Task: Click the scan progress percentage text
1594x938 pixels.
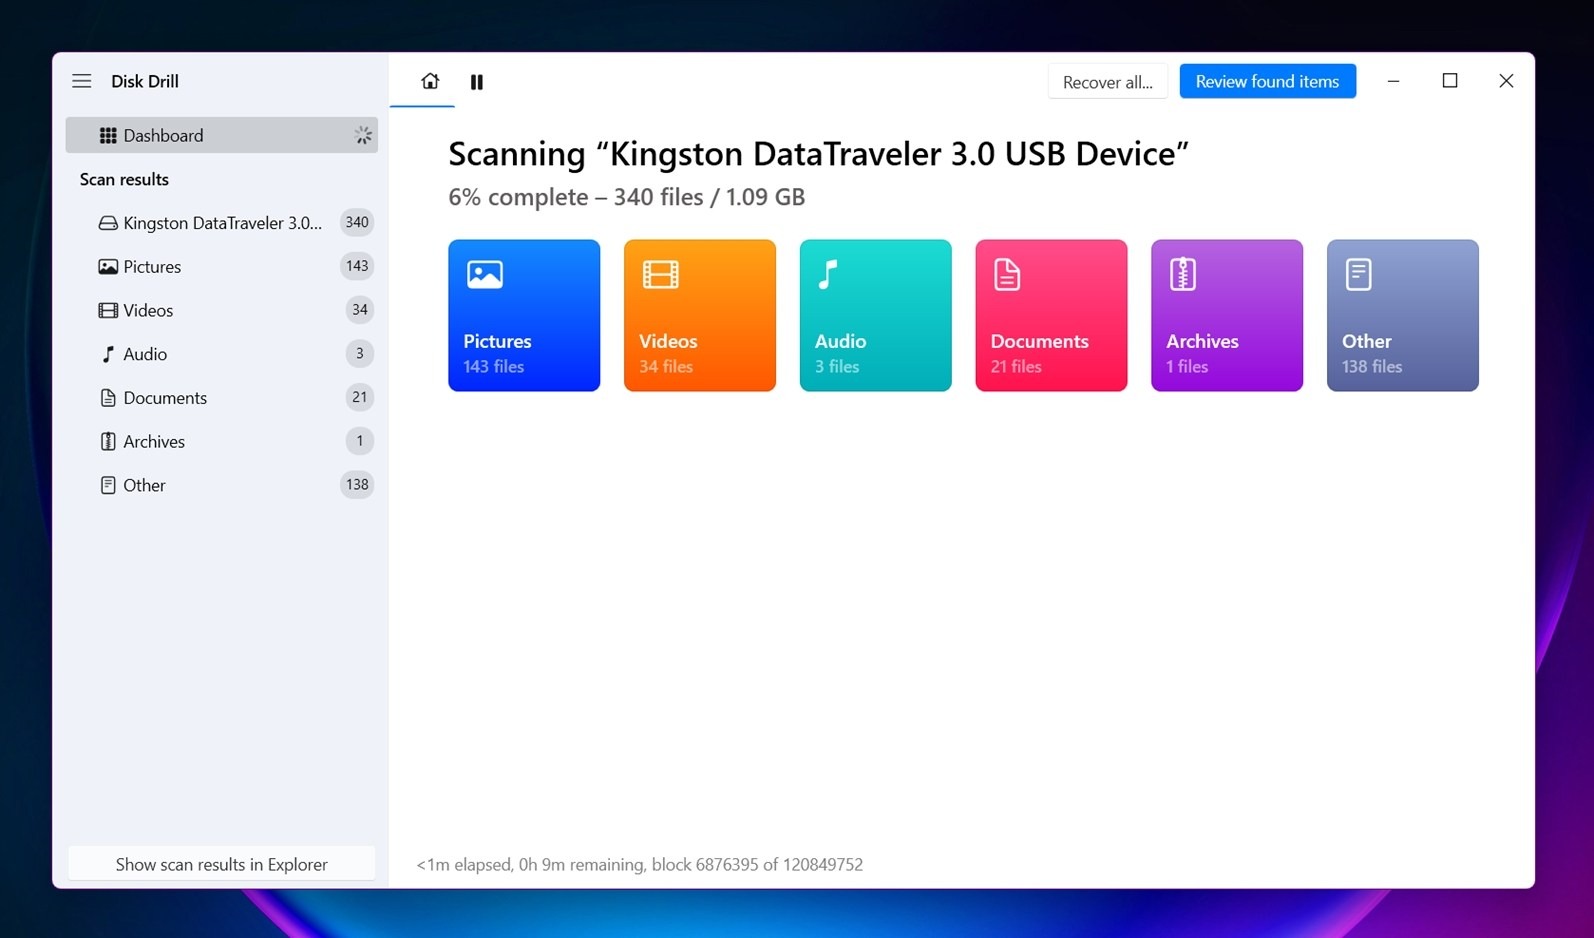Action: coord(626,197)
